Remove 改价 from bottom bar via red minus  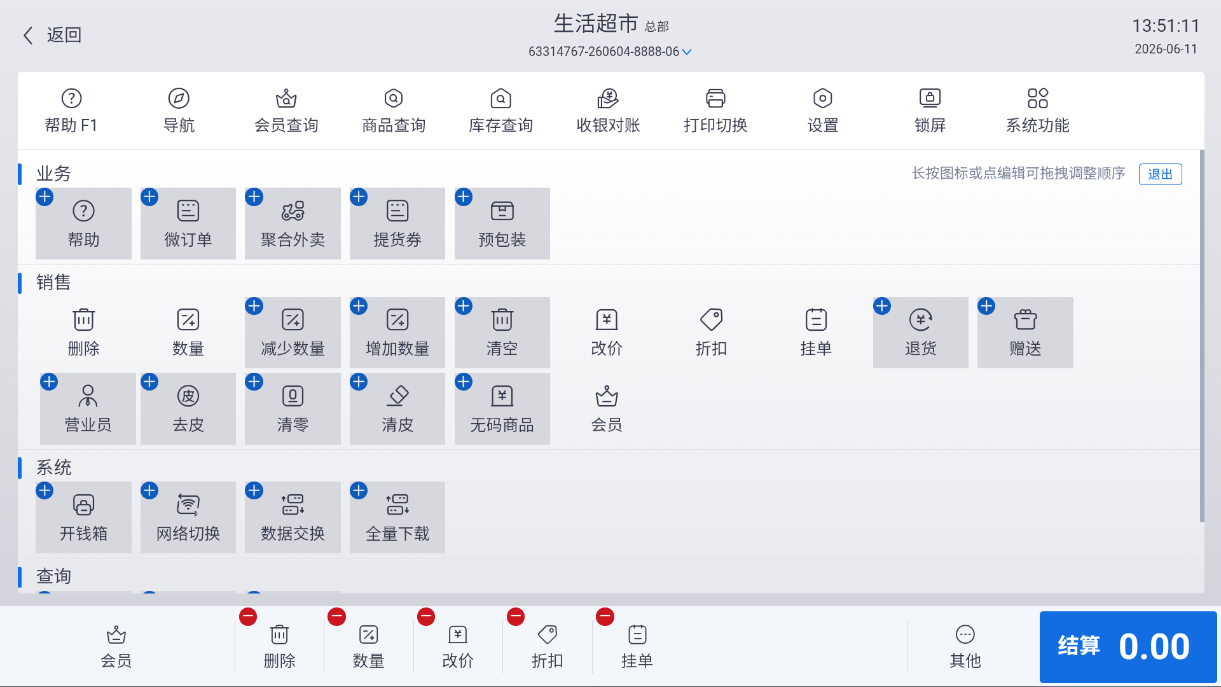pyautogui.click(x=426, y=617)
